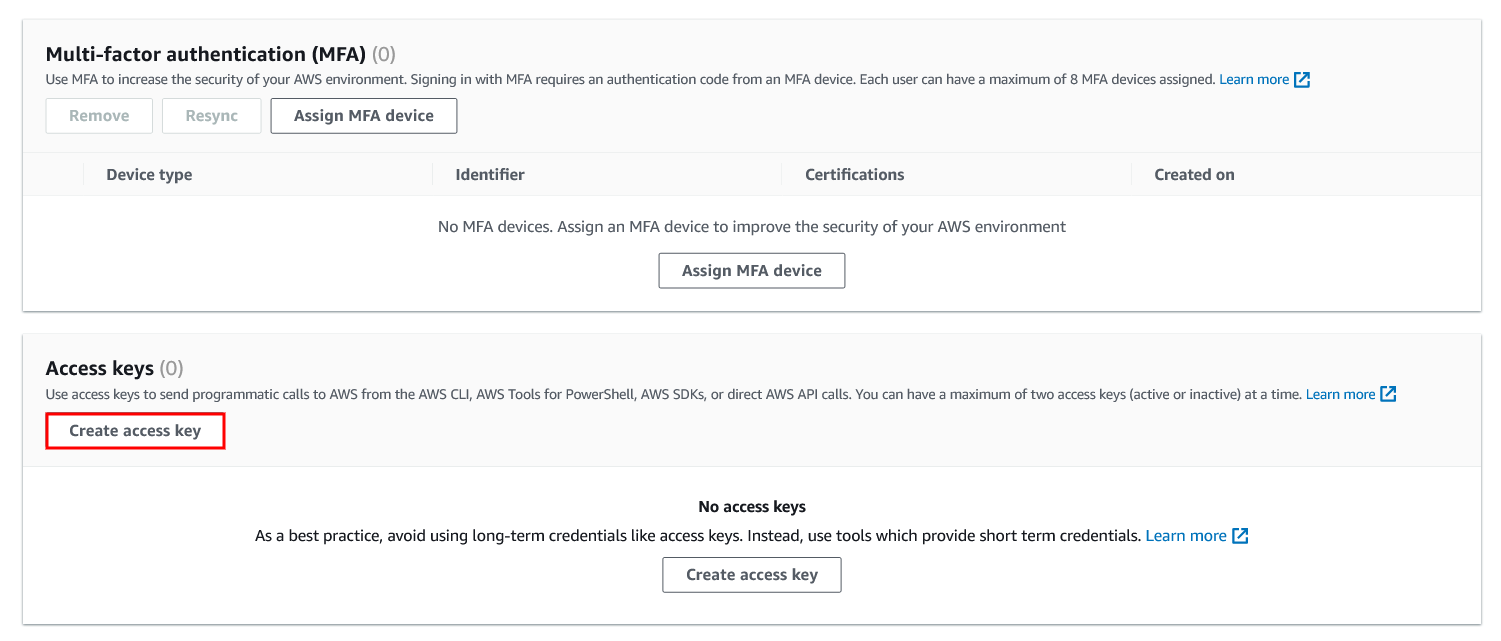Click the Remove MFA device button
This screenshot has height=641, width=1501.
[x=99, y=116]
